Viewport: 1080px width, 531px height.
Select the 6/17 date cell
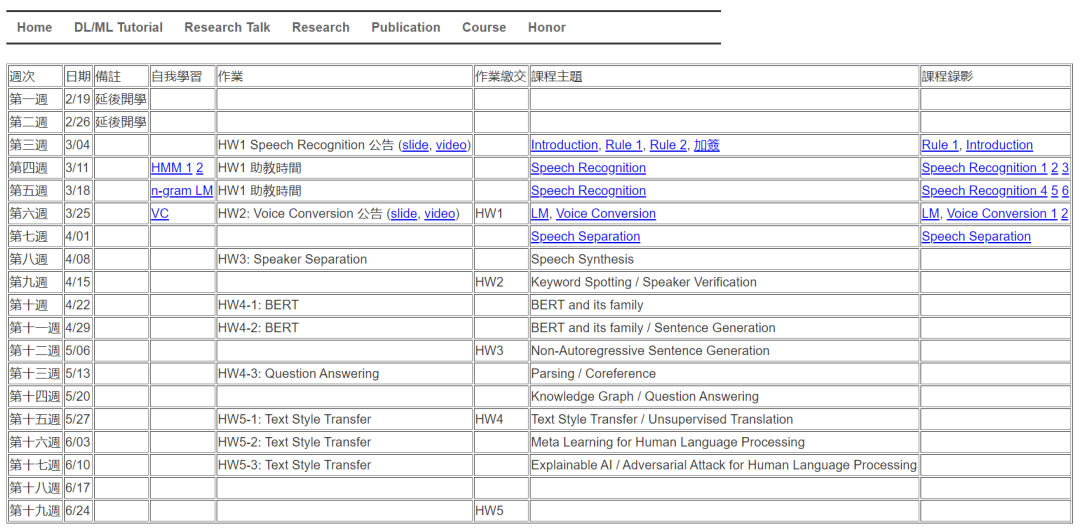pyautogui.click(x=79, y=488)
